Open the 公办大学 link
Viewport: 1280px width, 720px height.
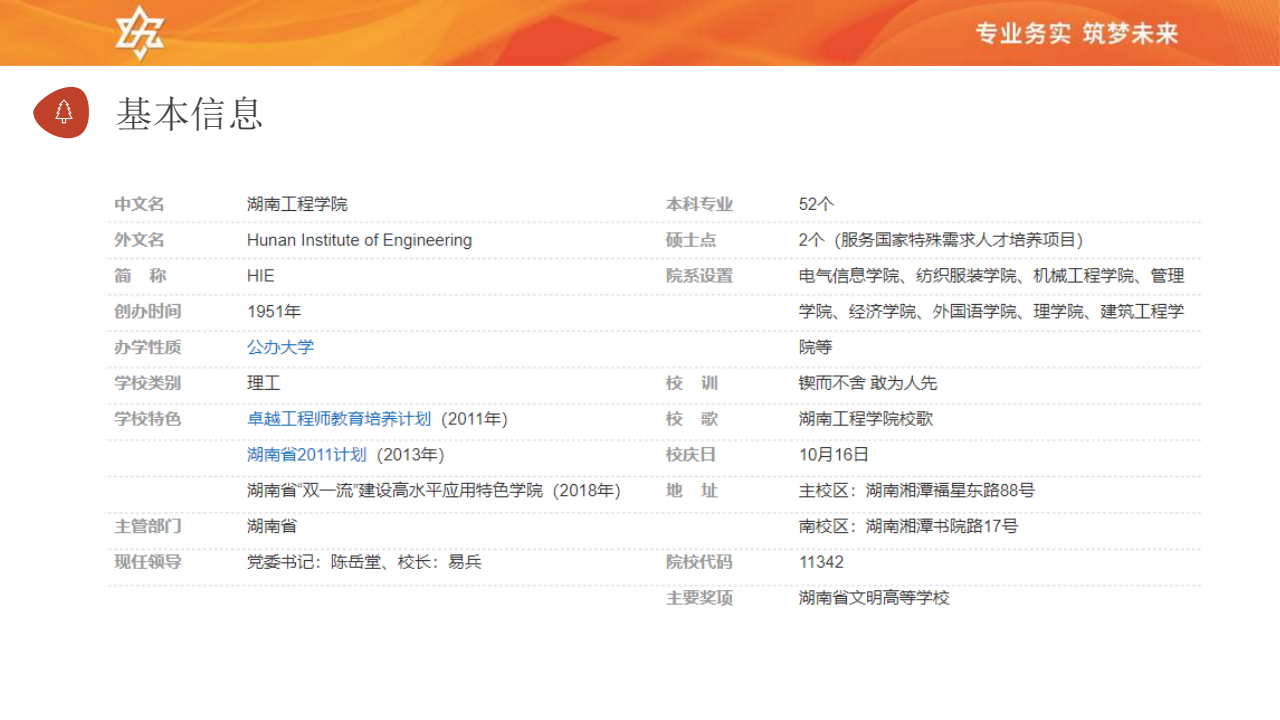[280, 347]
